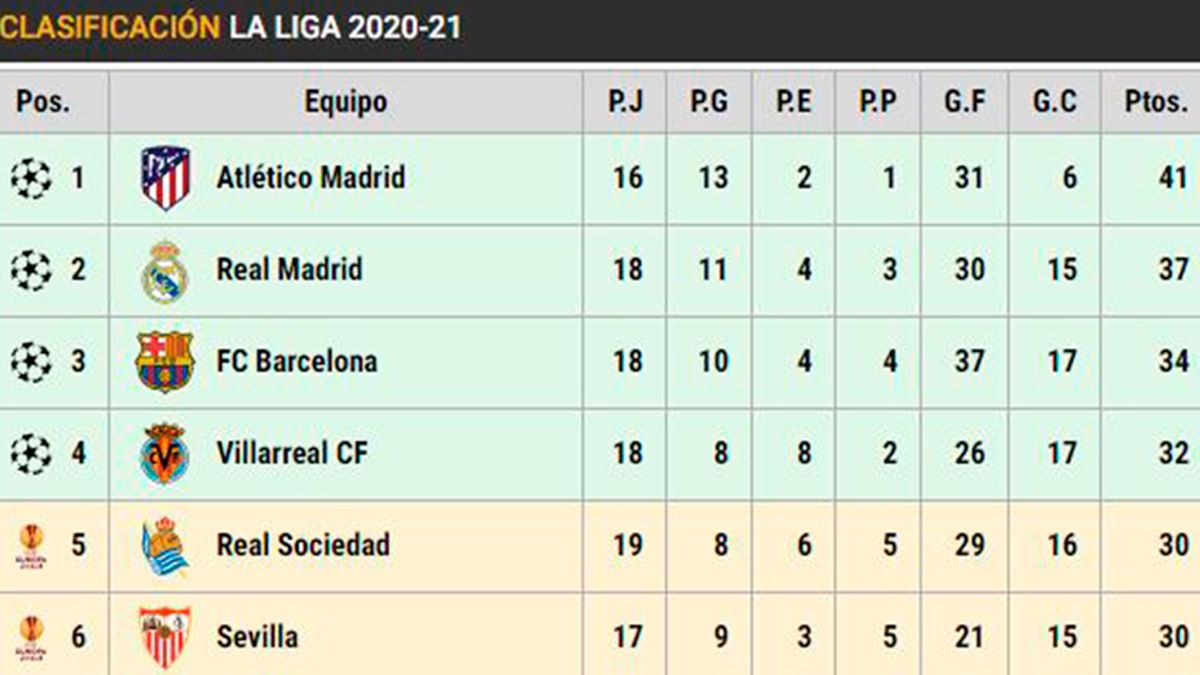Screen dimensions: 1200x675
Task: Open the FC Barcelona team link
Action: point(297,361)
